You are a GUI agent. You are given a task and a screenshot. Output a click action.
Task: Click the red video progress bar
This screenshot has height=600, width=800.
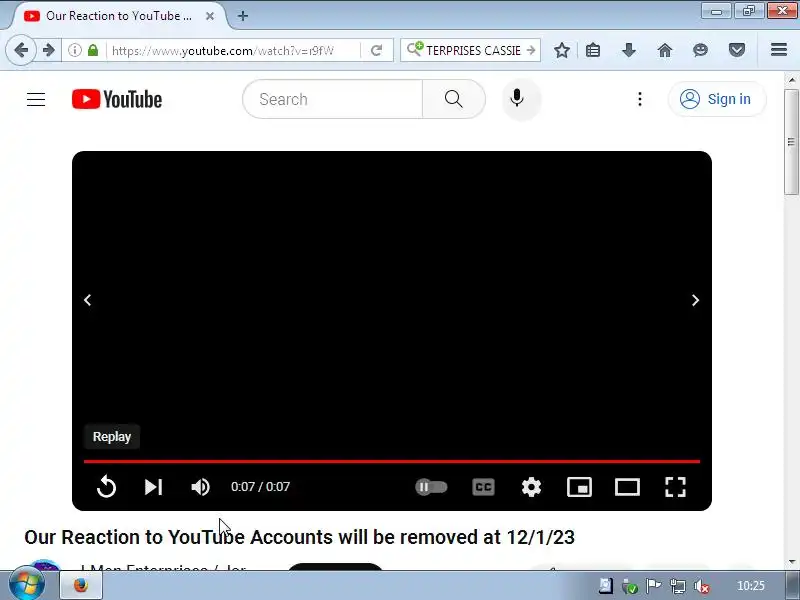click(x=392, y=461)
